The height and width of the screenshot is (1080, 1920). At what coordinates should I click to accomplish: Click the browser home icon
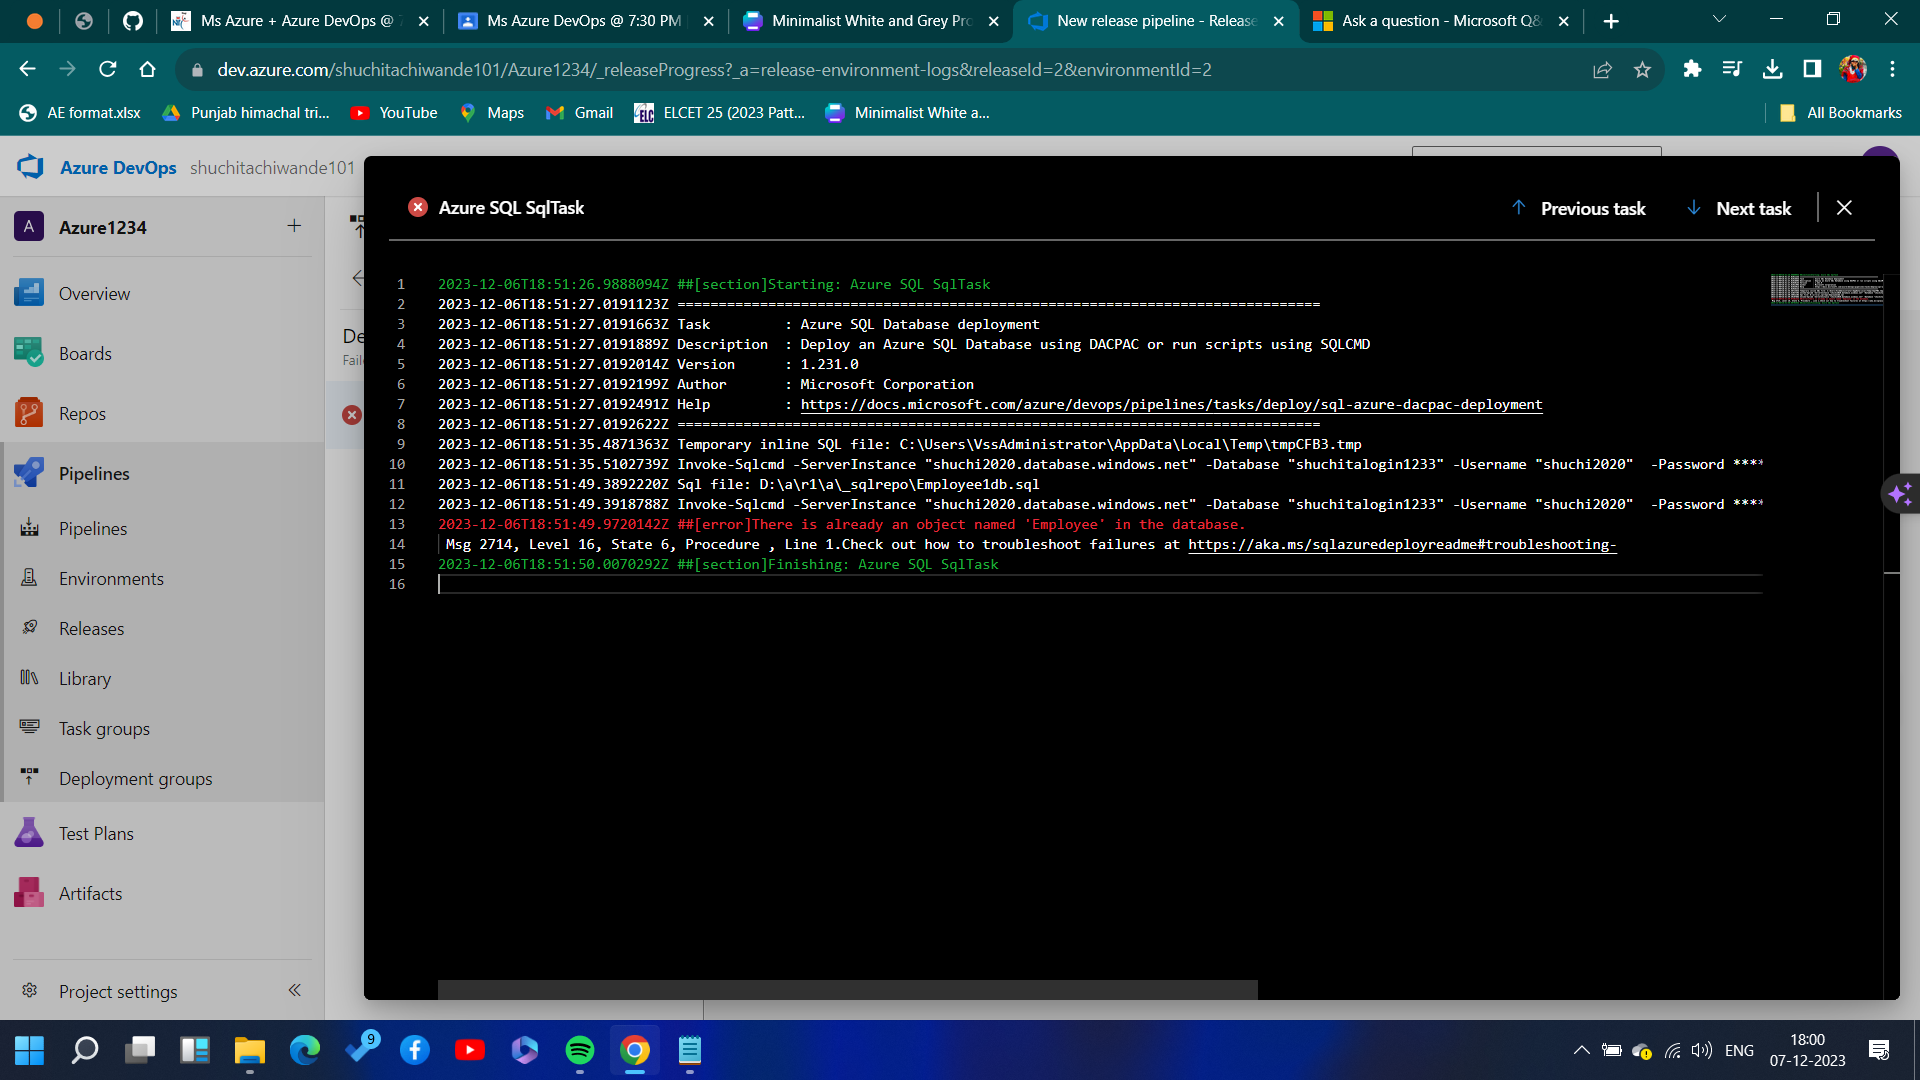[x=147, y=69]
